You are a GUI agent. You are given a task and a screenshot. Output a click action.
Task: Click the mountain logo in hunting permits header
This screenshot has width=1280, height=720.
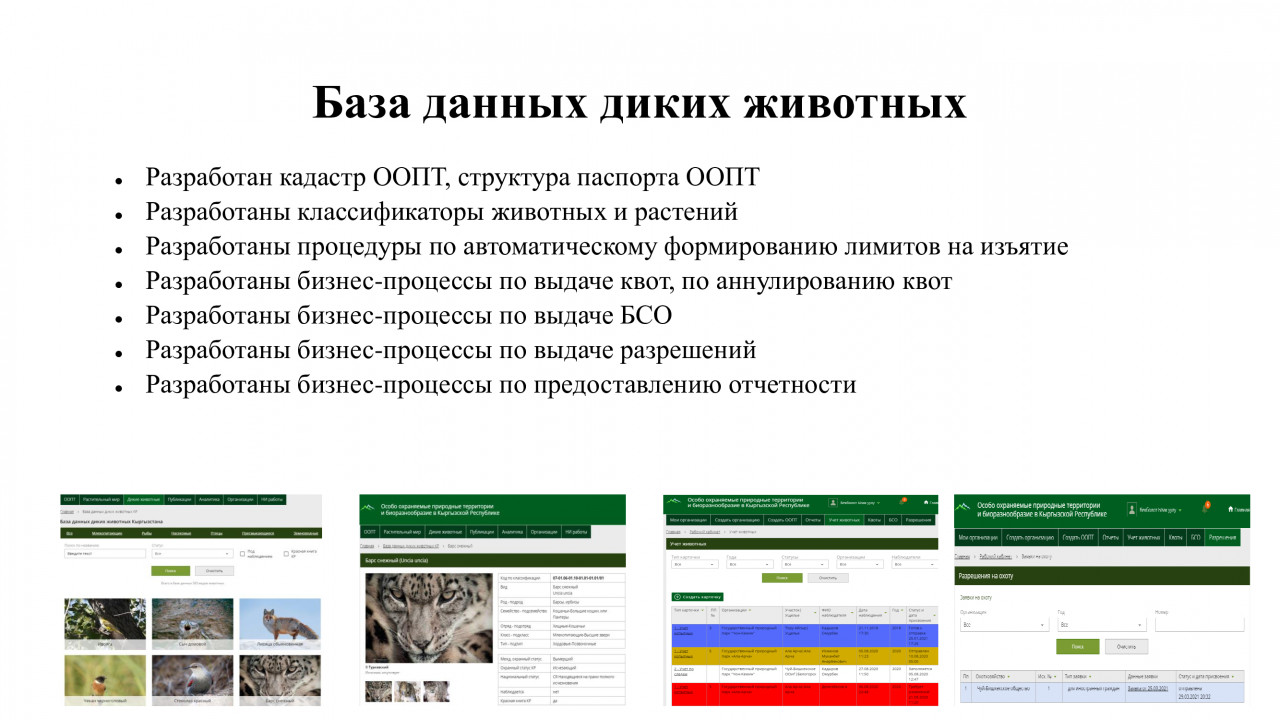tap(963, 509)
